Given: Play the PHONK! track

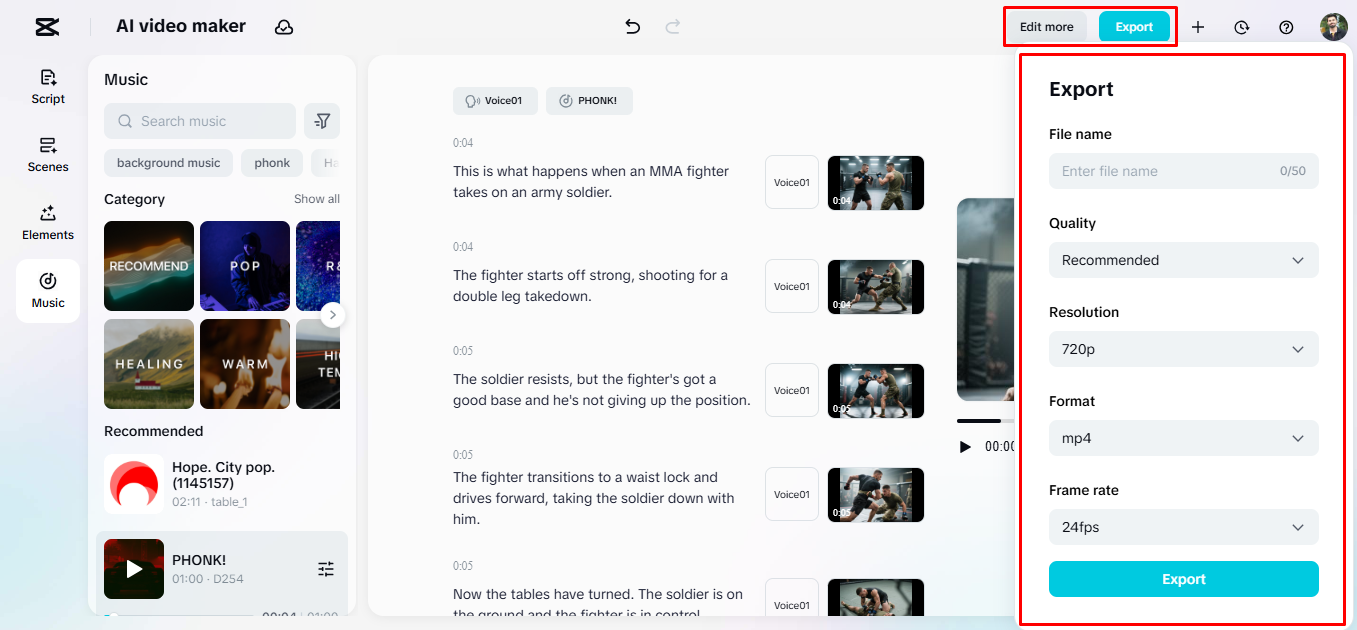Looking at the screenshot, I should point(134,569).
